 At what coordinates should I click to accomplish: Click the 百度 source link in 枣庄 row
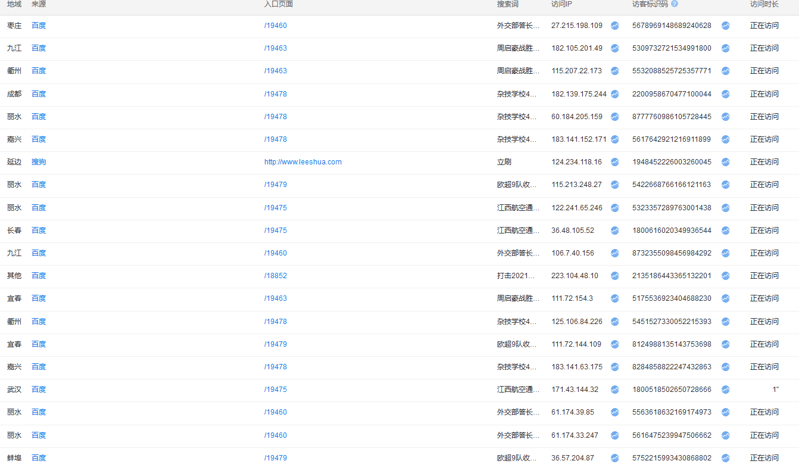tap(38, 26)
